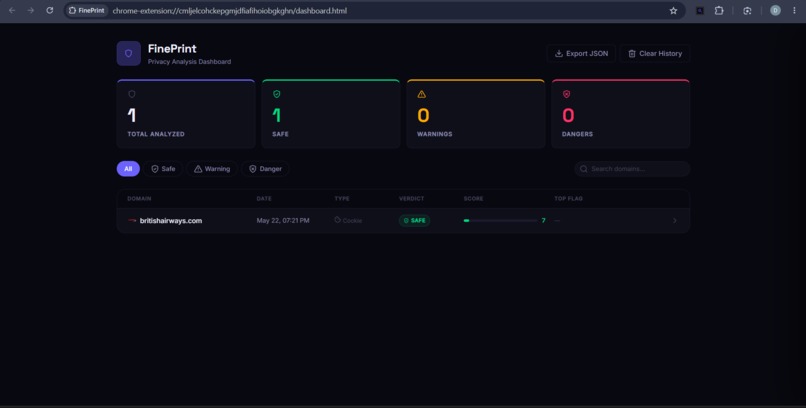Image resolution: width=806 pixels, height=408 pixels.
Task: Click the toolbar icon left of profile avatar
Action: coord(747,10)
